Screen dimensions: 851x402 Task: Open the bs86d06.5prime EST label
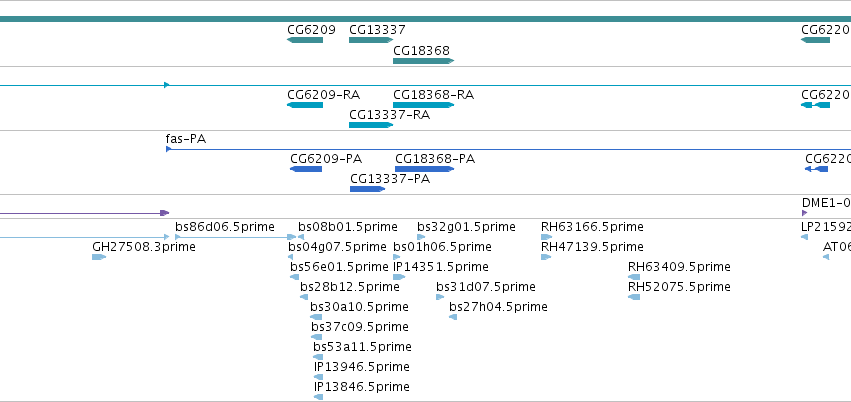click(225, 226)
